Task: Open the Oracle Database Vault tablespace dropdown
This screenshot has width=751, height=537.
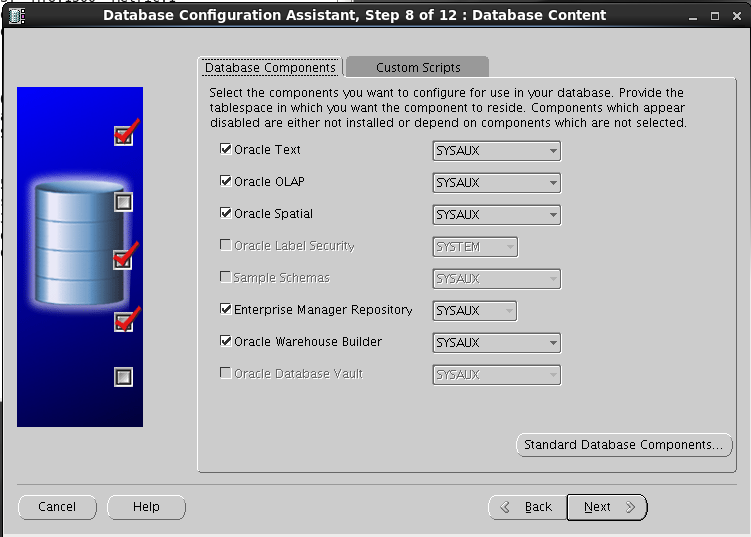Action: 497,375
